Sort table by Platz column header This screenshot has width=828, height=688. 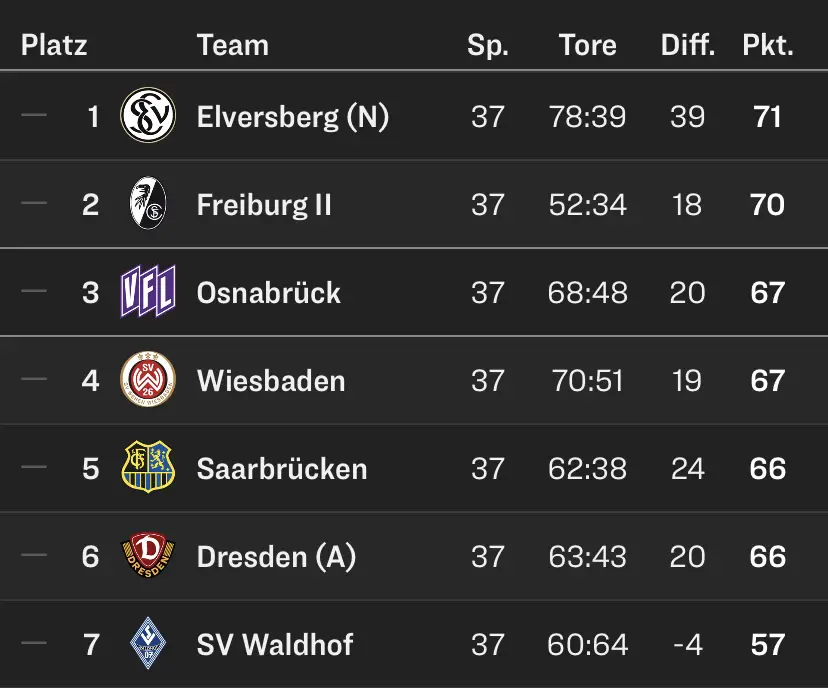[54, 45]
